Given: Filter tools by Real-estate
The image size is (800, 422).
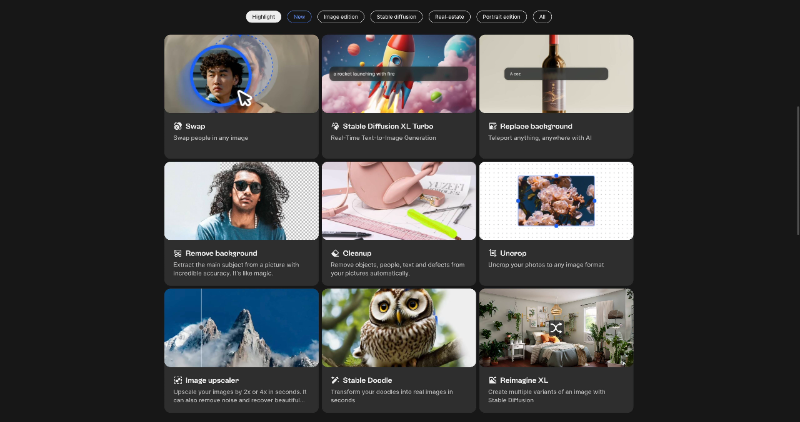Looking at the screenshot, I should (x=449, y=17).
